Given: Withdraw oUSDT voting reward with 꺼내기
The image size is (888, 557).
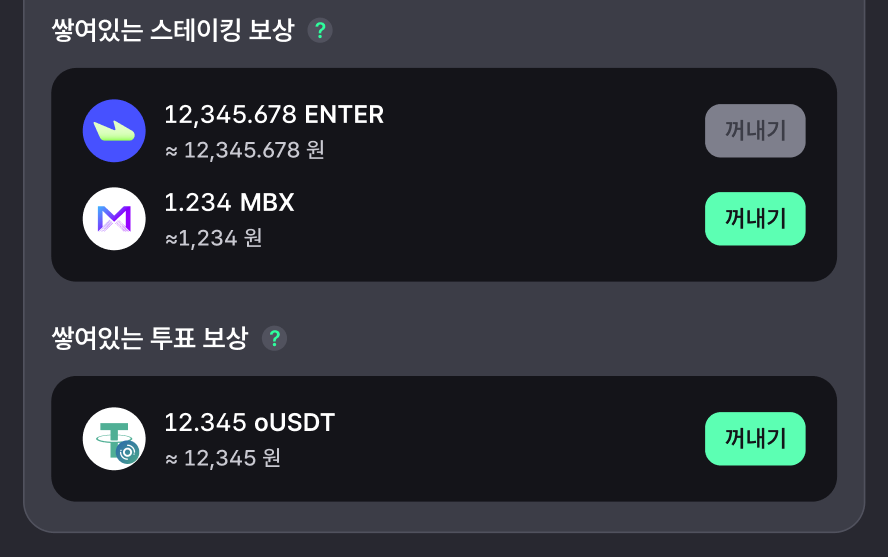Looking at the screenshot, I should point(755,439).
